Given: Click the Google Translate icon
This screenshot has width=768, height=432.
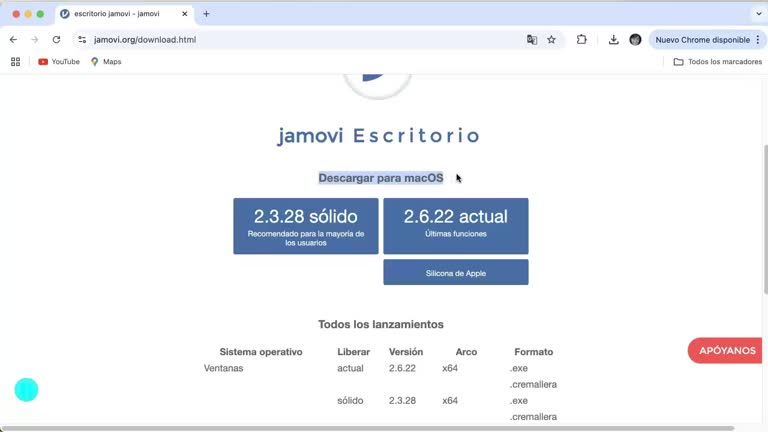Looking at the screenshot, I should click(x=531, y=40).
